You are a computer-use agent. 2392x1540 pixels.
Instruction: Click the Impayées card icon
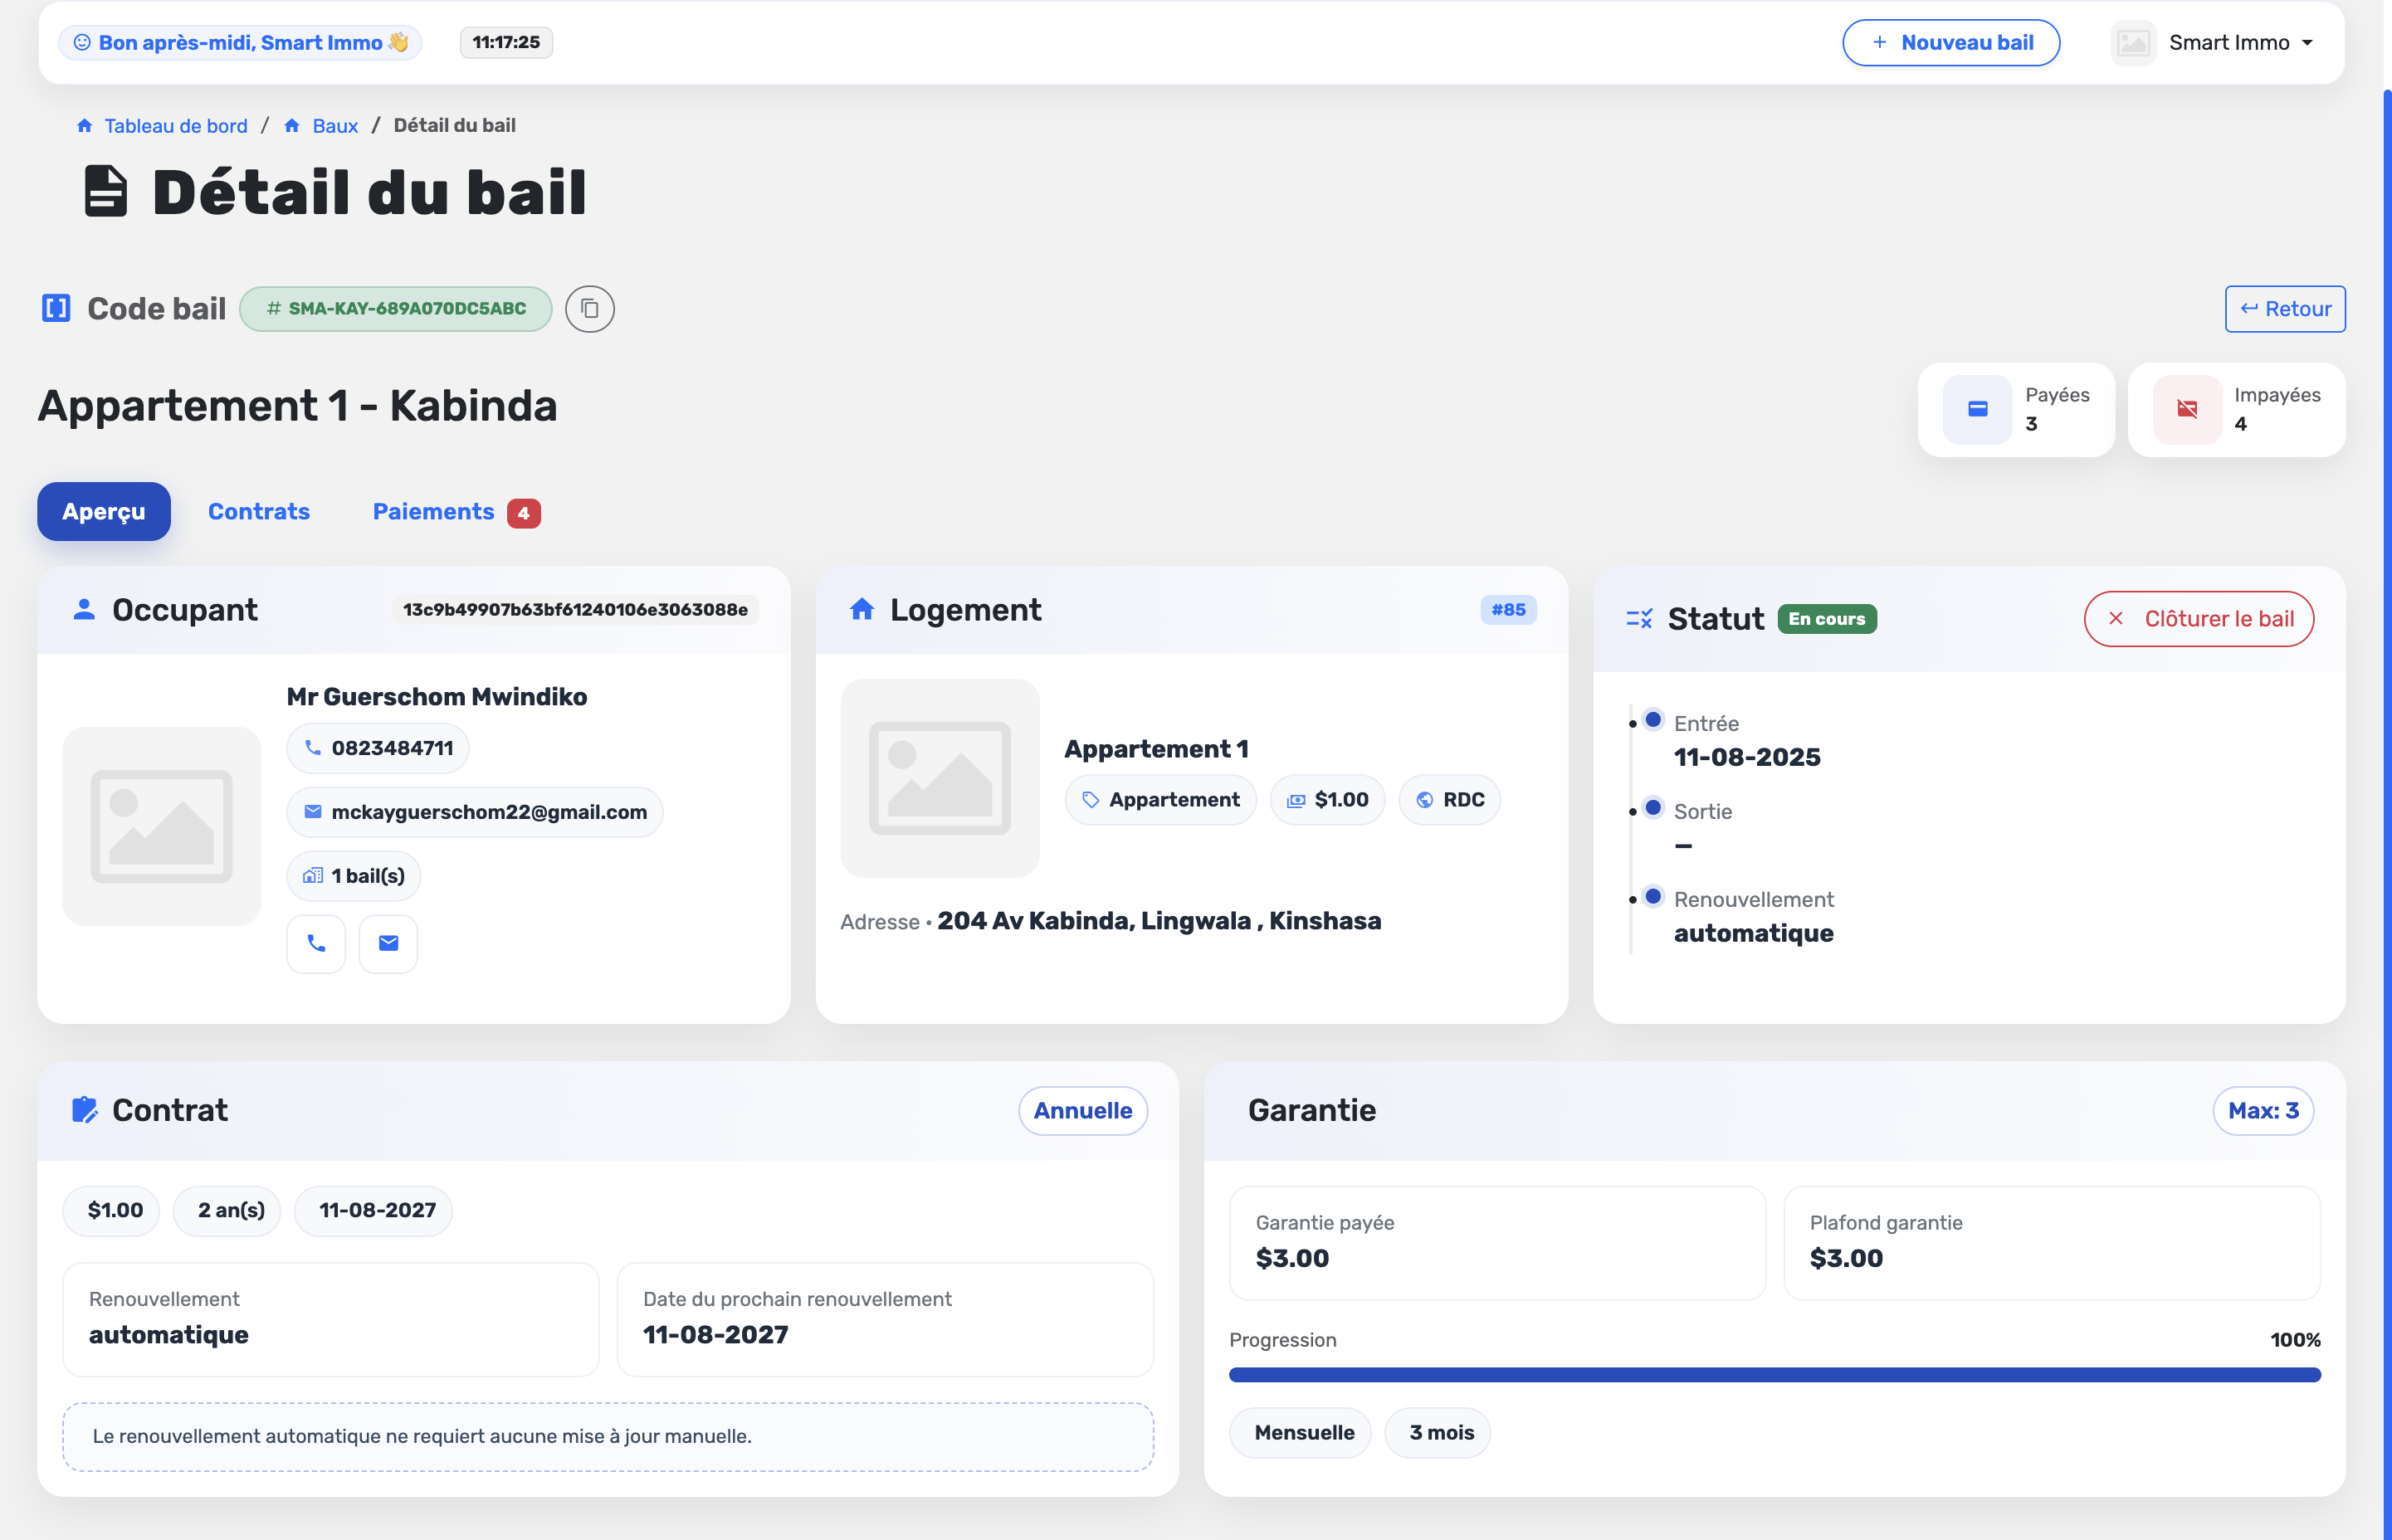point(2187,409)
